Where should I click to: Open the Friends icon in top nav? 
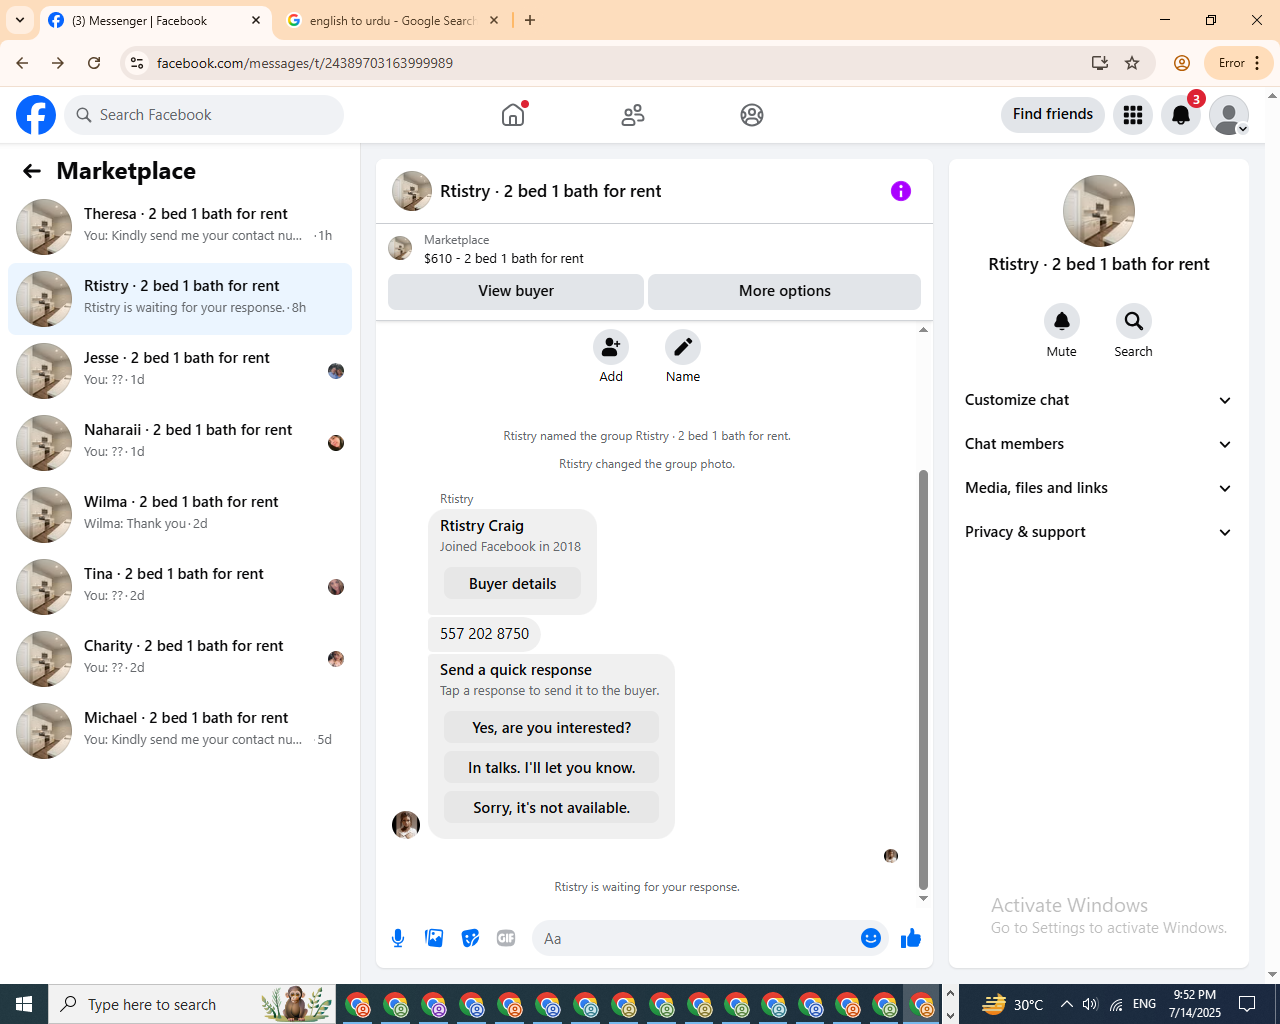pos(633,115)
